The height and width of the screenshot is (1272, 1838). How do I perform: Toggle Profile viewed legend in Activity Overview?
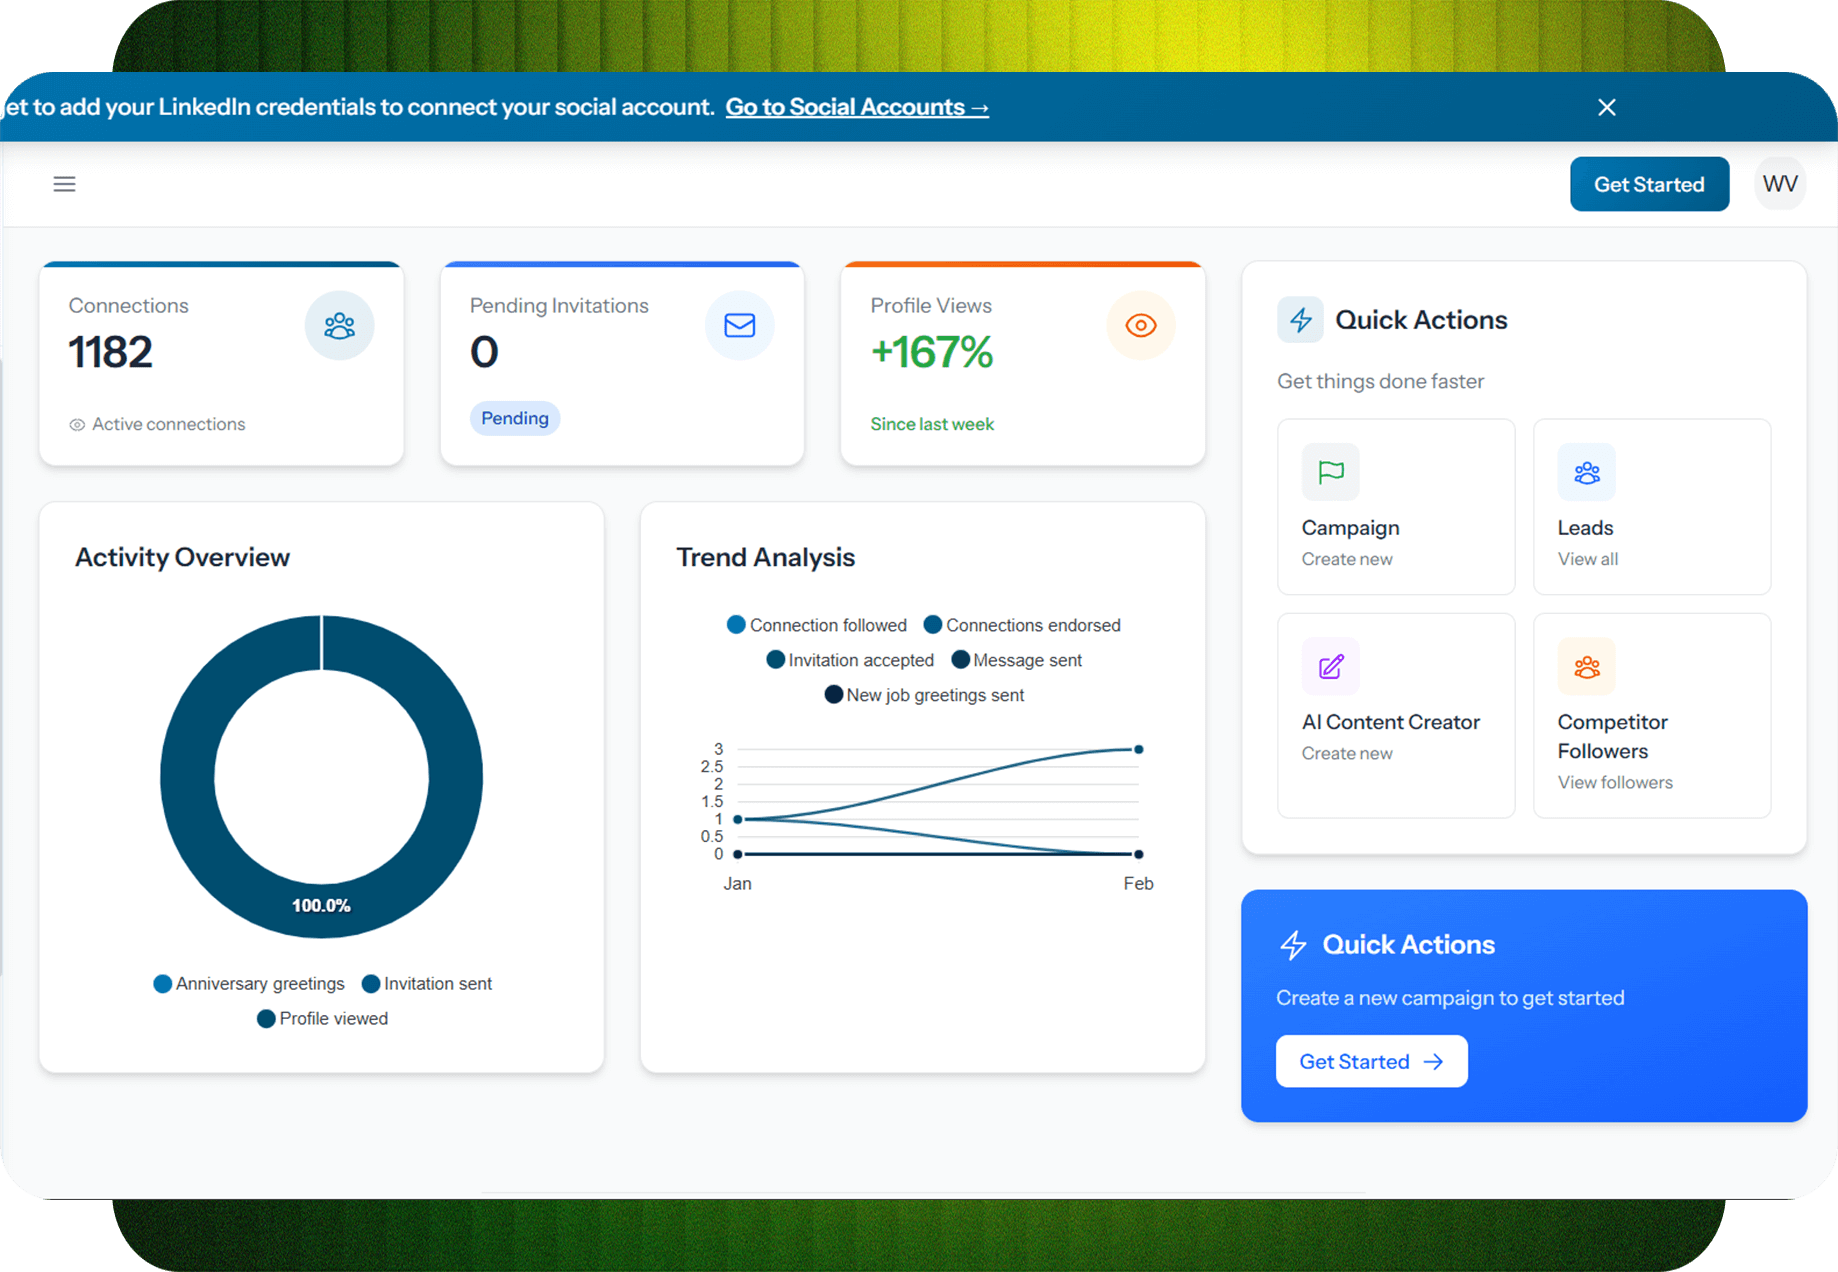coord(322,1018)
